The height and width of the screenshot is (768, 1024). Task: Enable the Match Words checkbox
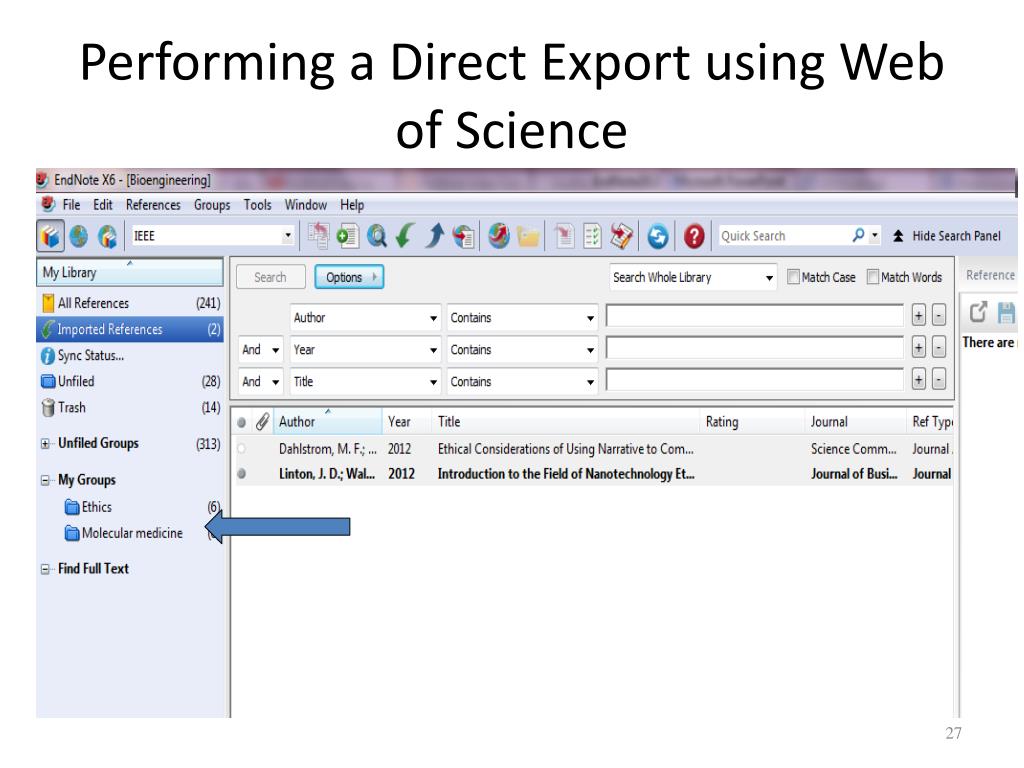872,277
